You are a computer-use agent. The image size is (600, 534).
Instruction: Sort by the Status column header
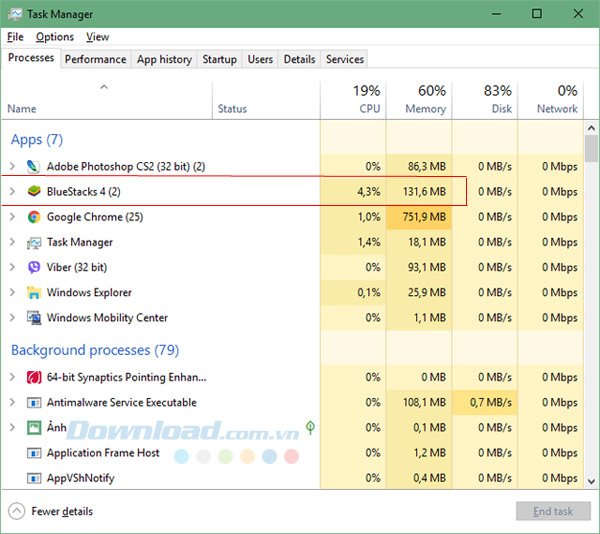pyautogui.click(x=266, y=100)
